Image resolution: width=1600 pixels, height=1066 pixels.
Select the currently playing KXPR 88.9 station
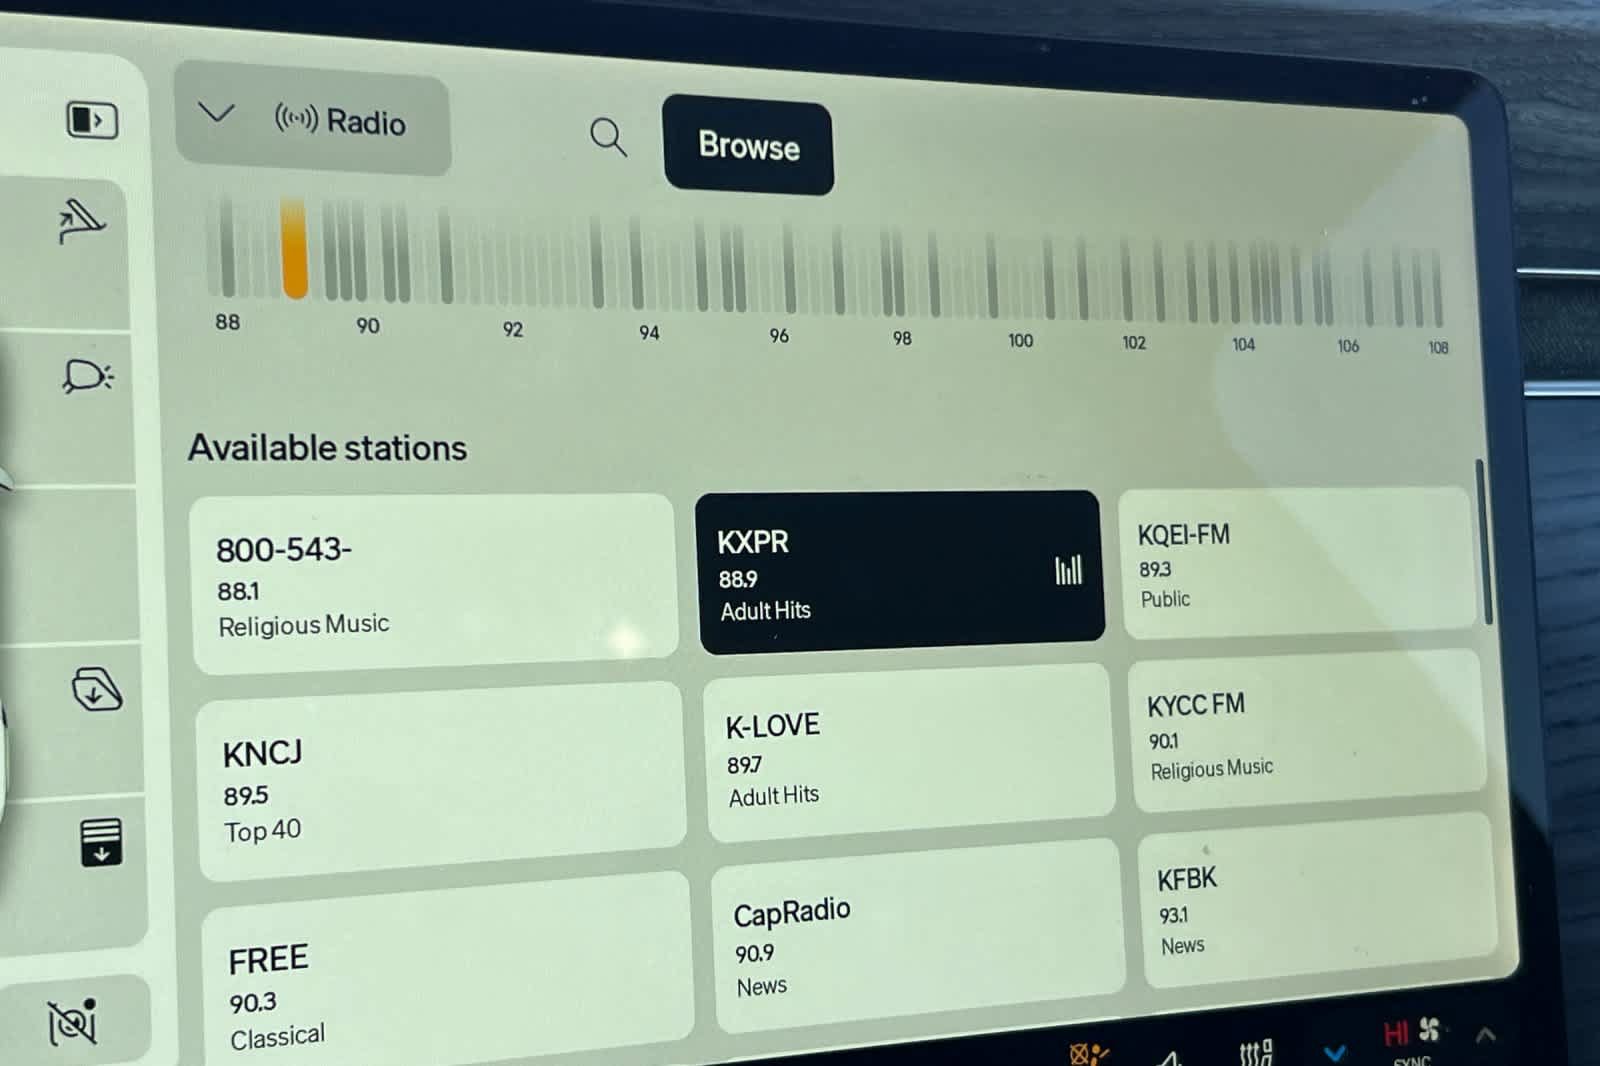point(900,571)
